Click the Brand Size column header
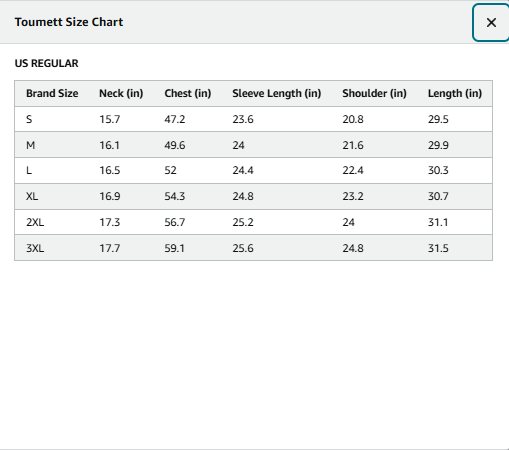 [52, 93]
